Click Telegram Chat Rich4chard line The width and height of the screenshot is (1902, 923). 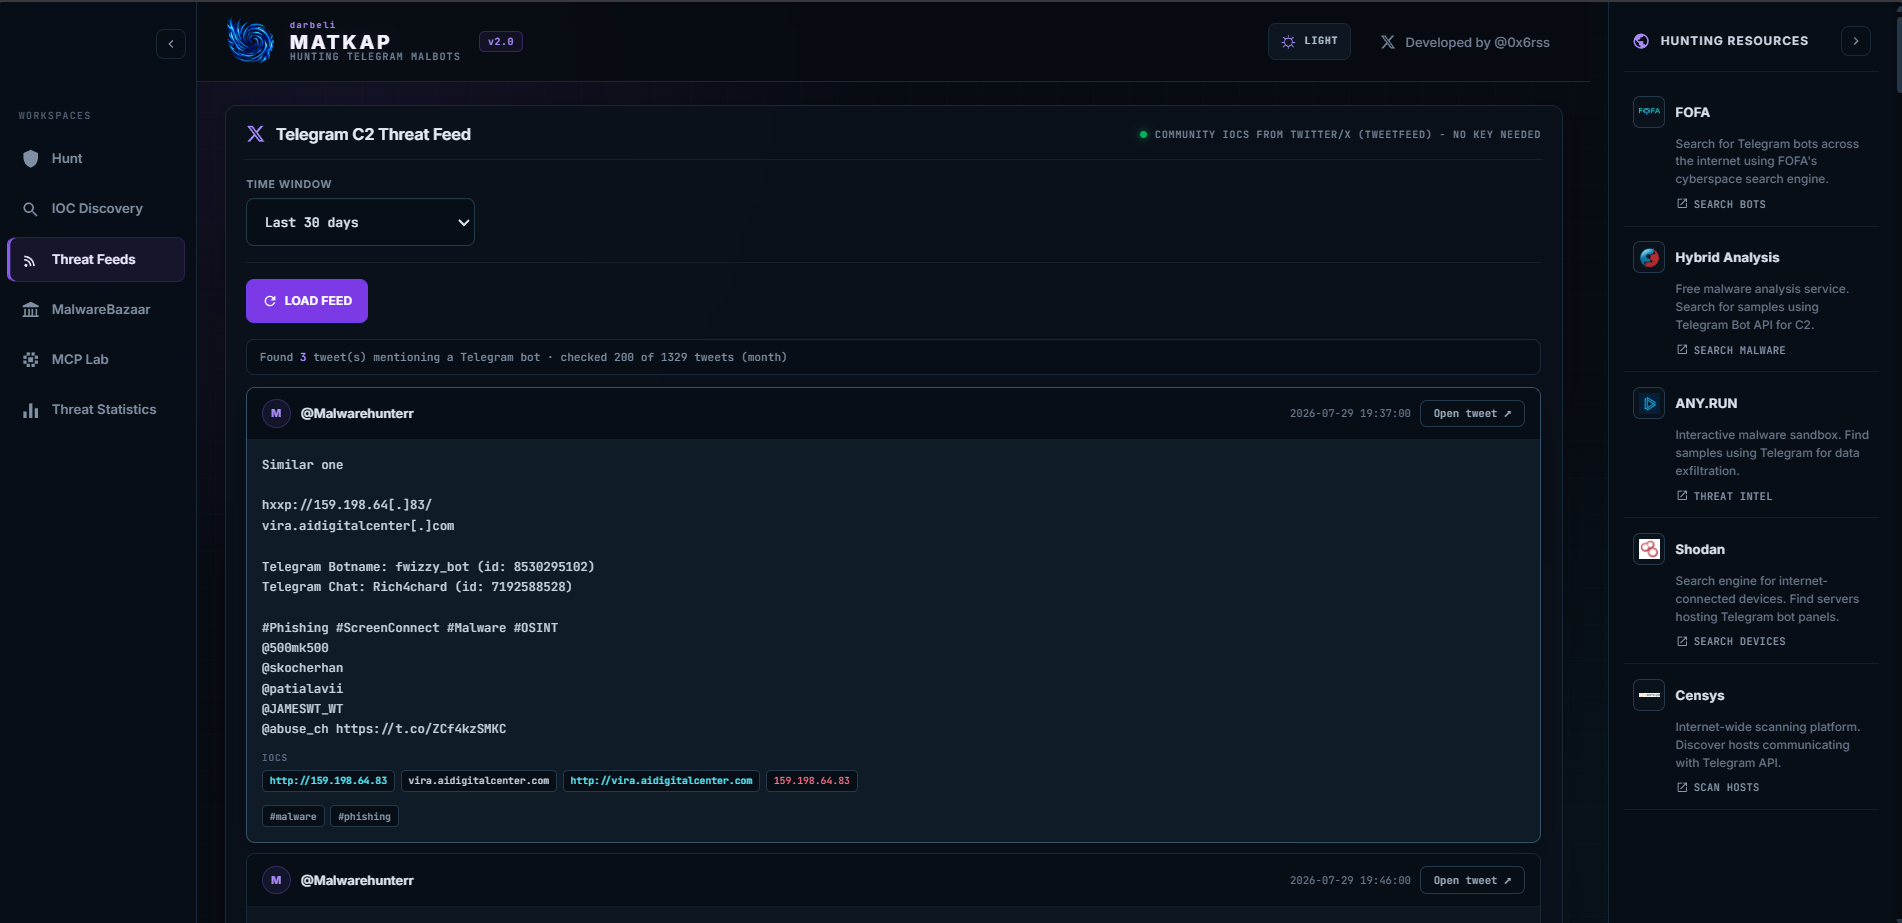click(x=417, y=587)
